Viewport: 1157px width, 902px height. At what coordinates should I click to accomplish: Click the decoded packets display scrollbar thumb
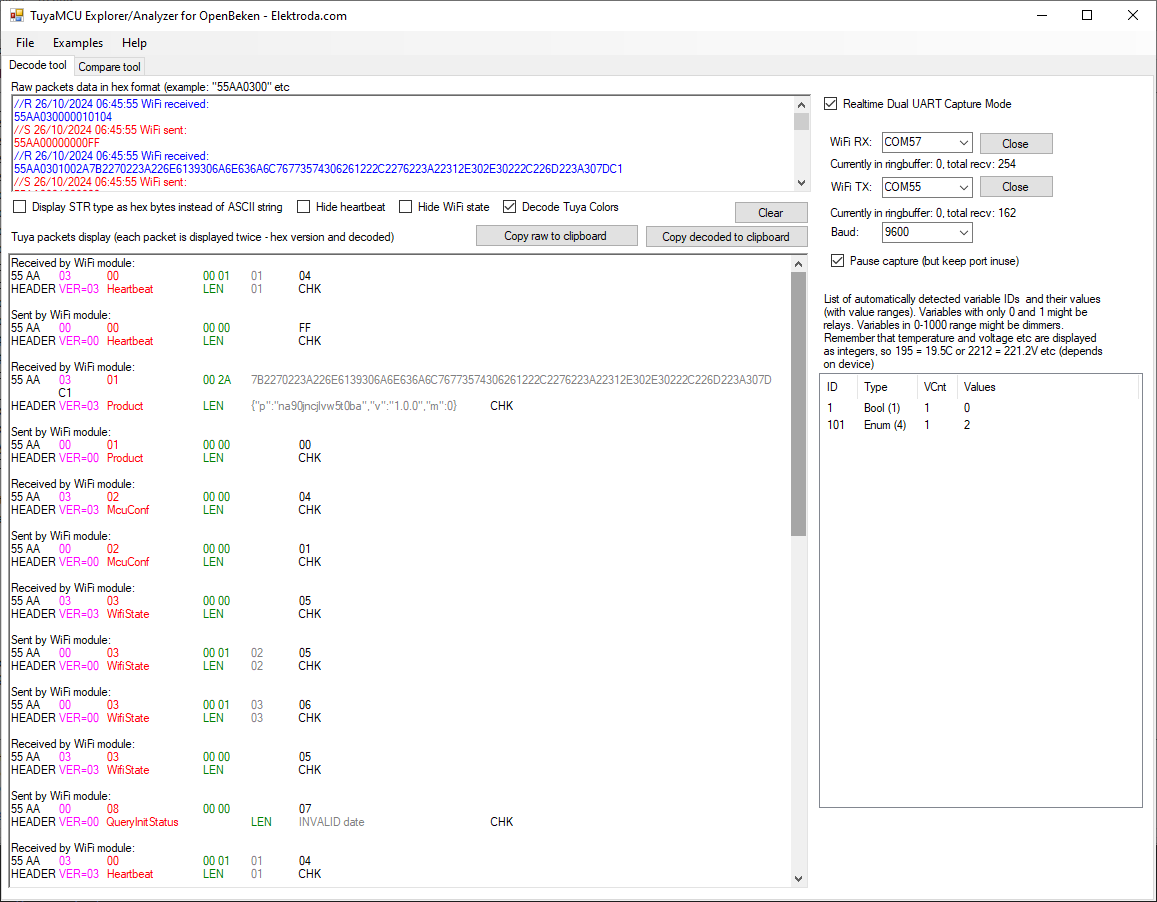click(x=798, y=404)
